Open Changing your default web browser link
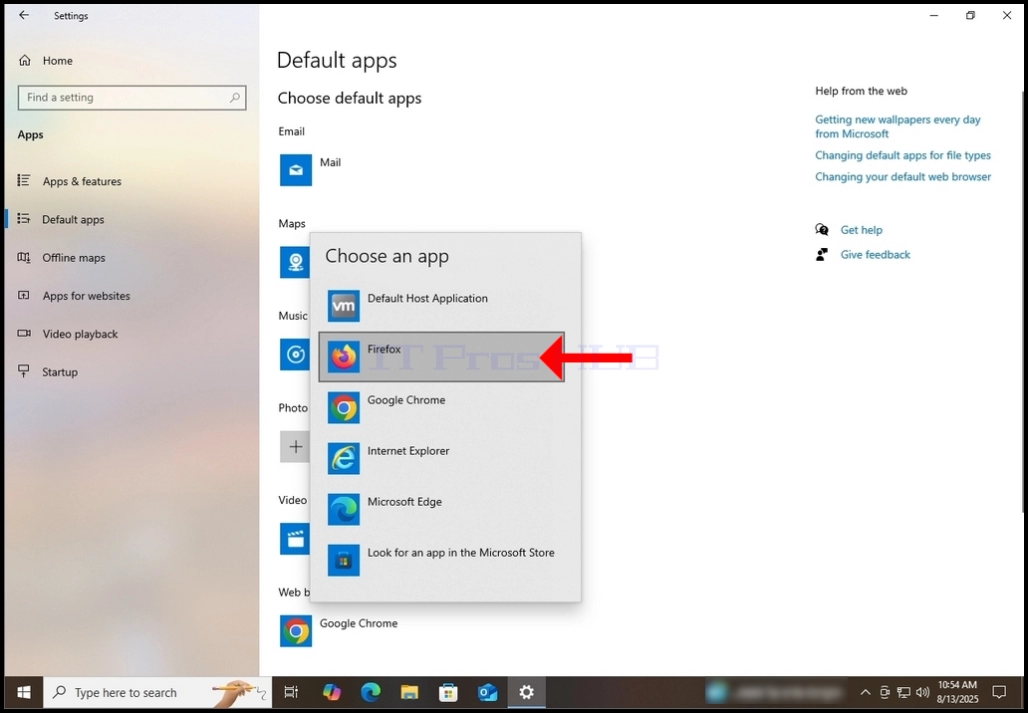The width and height of the screenshot is (1028, 713). pos(903,176)
